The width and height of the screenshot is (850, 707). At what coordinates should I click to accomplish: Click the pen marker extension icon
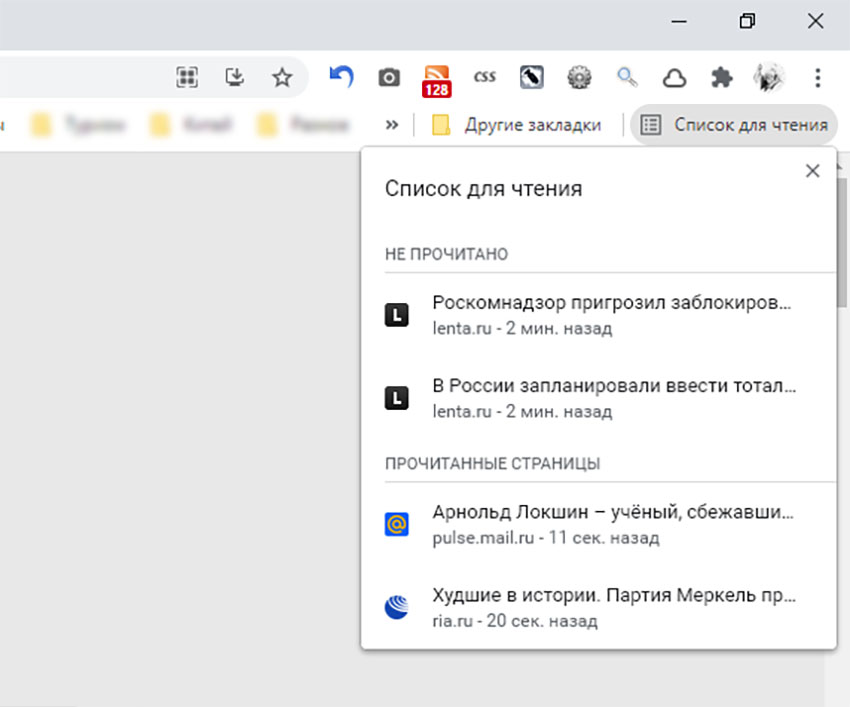click(x=532, y=77)
